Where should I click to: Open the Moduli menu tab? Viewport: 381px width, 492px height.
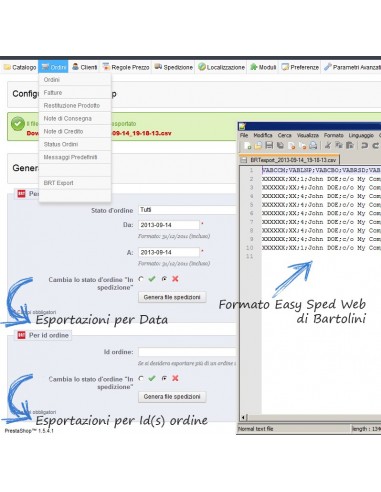263,67
